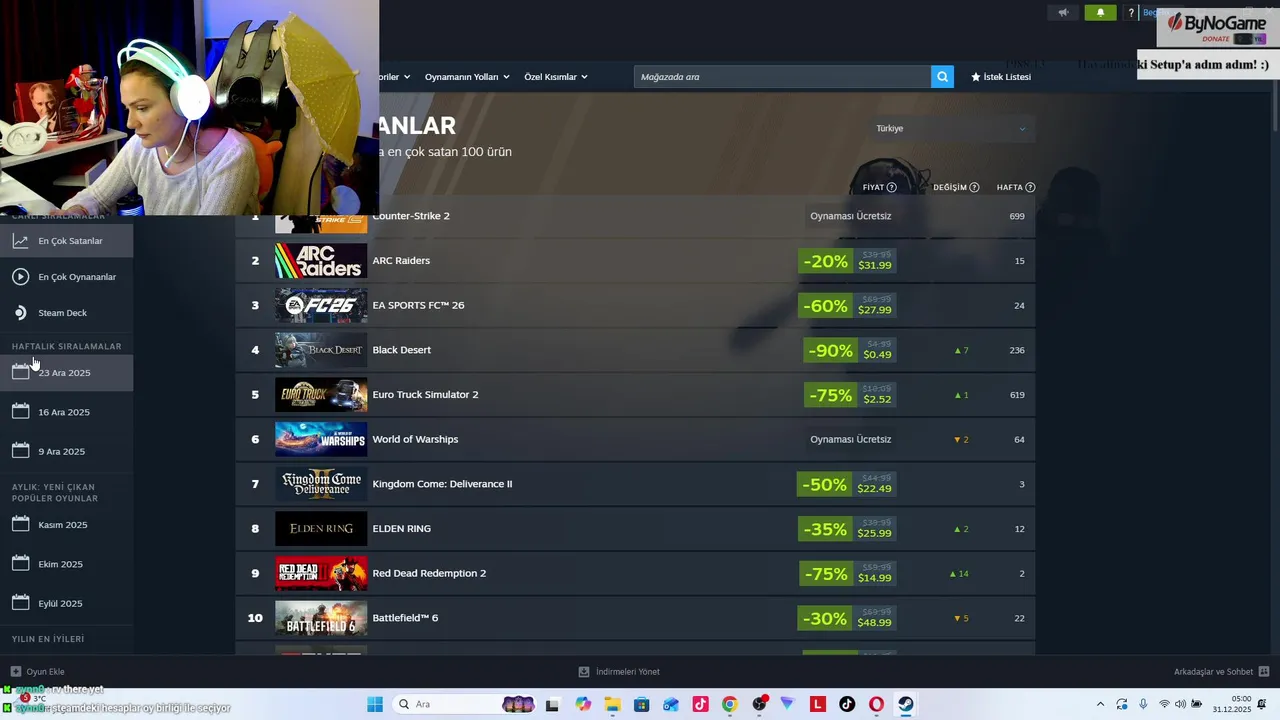Click the Black Desert game thumbnail
This screenshot has height=720, width=1280.
tap(321, 350)
